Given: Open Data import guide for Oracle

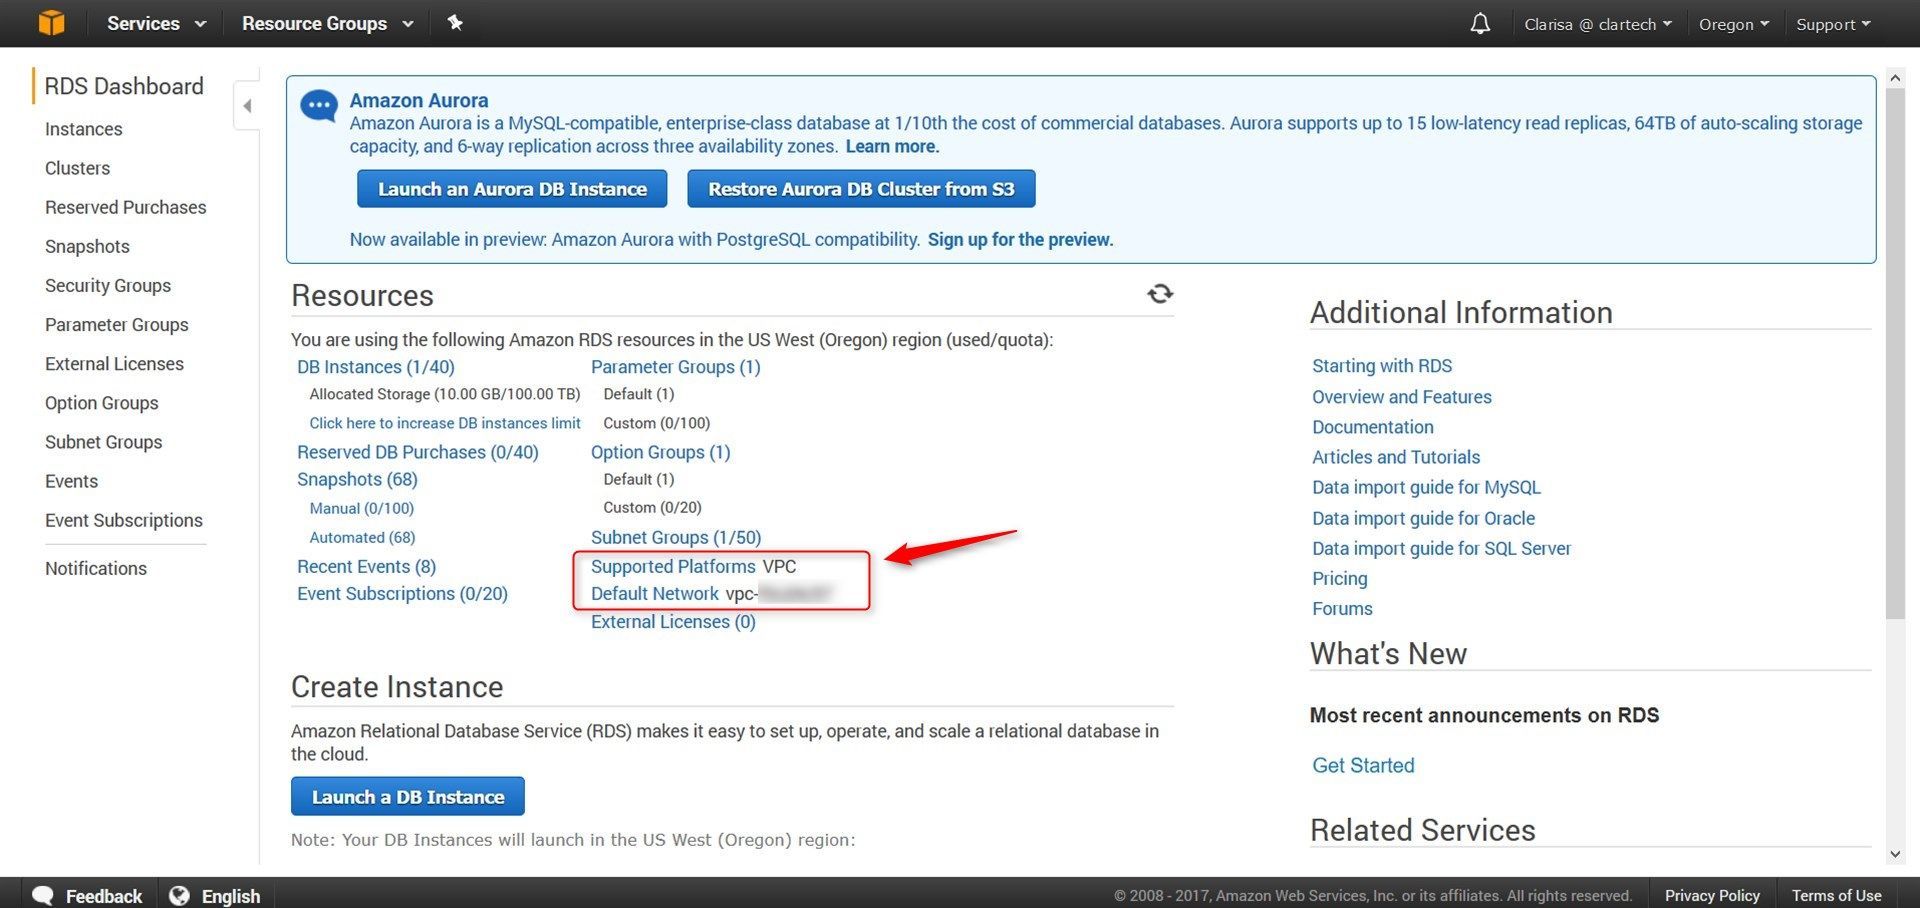Looking at the screenshot, I should (x=1423, y=518).
